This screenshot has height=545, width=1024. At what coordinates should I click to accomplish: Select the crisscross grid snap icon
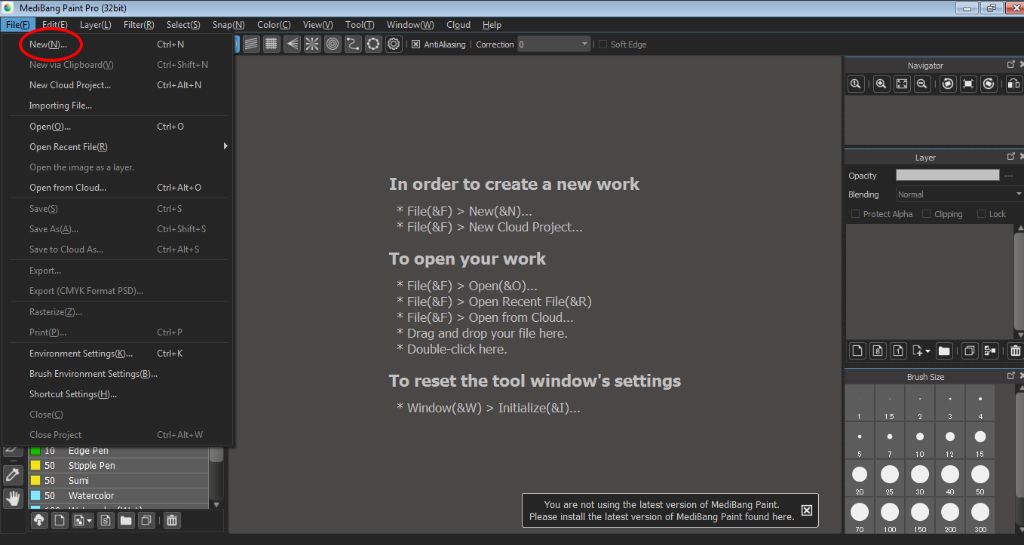pyautogui.click(x=272, y=44)
